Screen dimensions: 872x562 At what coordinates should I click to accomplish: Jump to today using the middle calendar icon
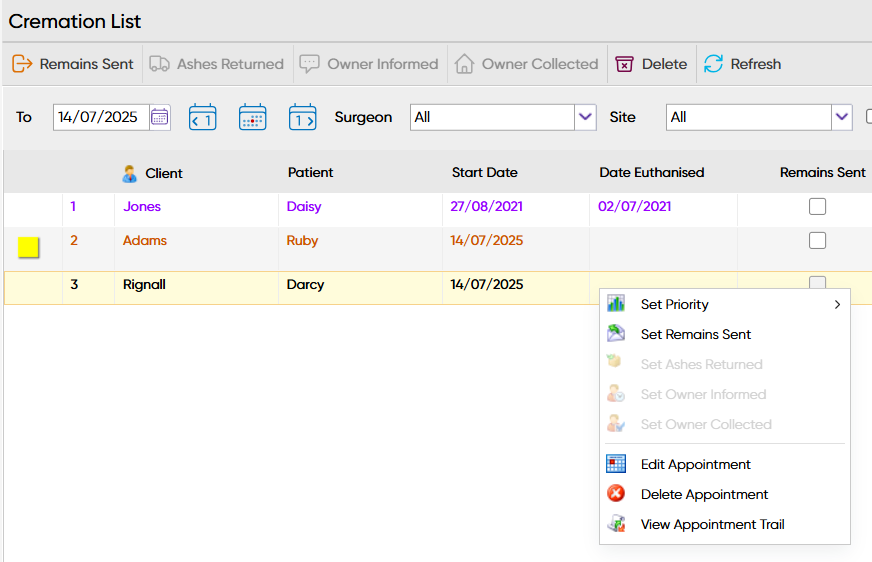[252, 117]
